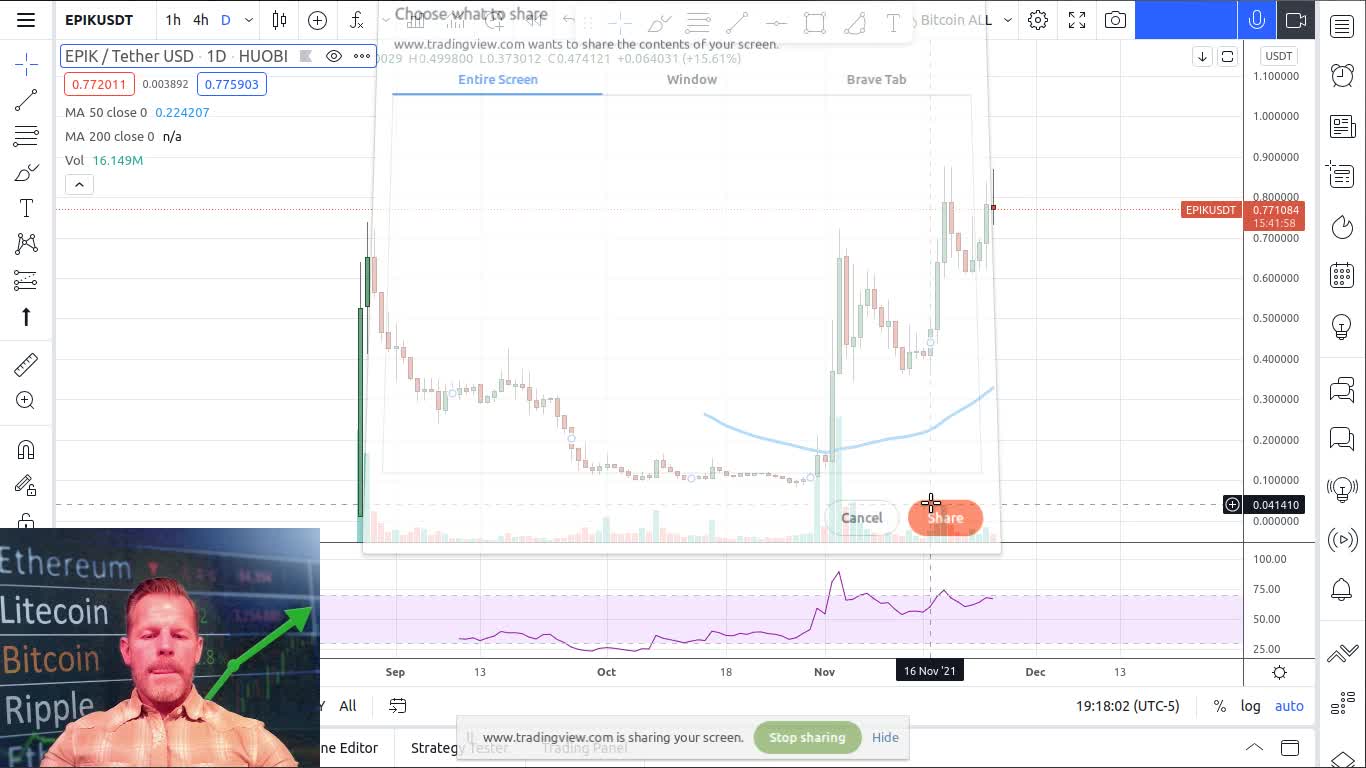The width and height of the screenshot is (1366, 768).
Task: Select the ruler measure tool
Action: tap(26, 364)
